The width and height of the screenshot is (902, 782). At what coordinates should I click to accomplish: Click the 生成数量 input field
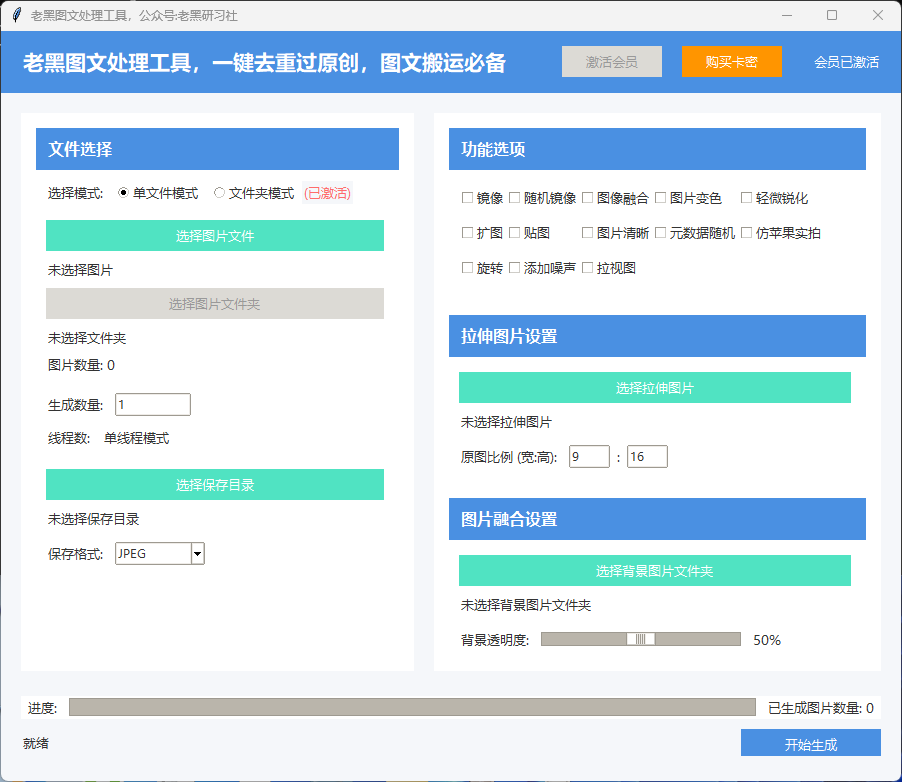tap(153, 405)
